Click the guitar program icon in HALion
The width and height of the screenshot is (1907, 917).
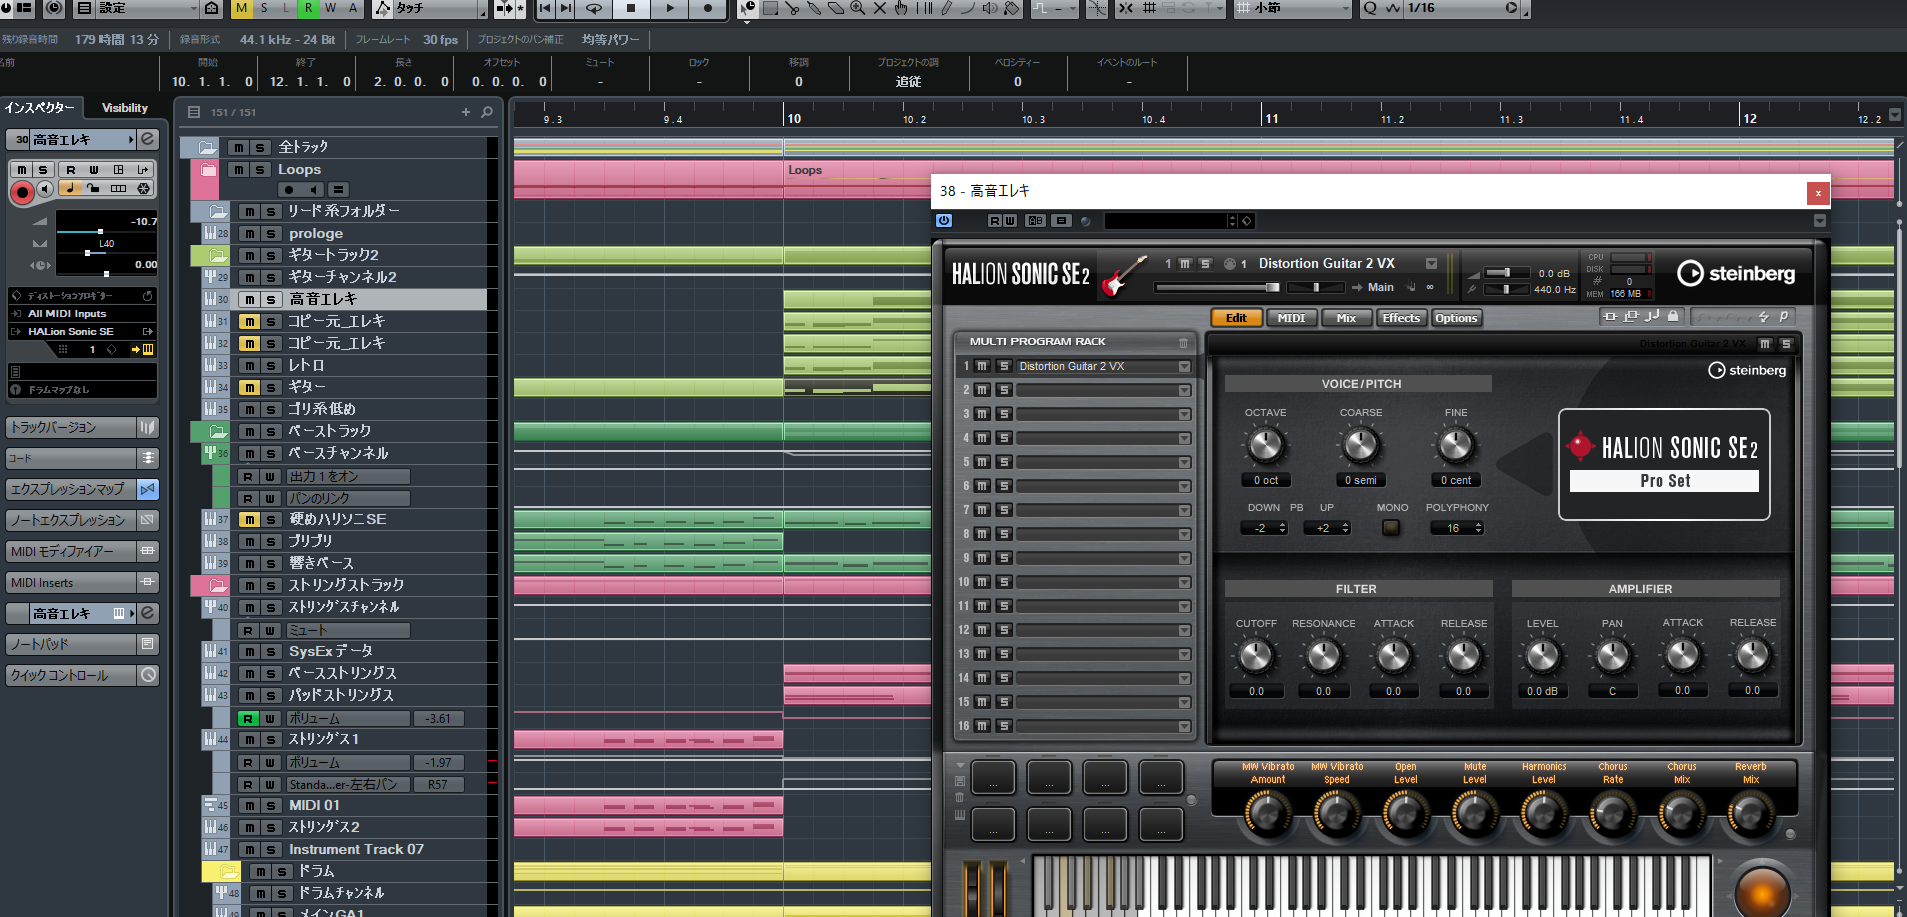(x=1124, y=275)
